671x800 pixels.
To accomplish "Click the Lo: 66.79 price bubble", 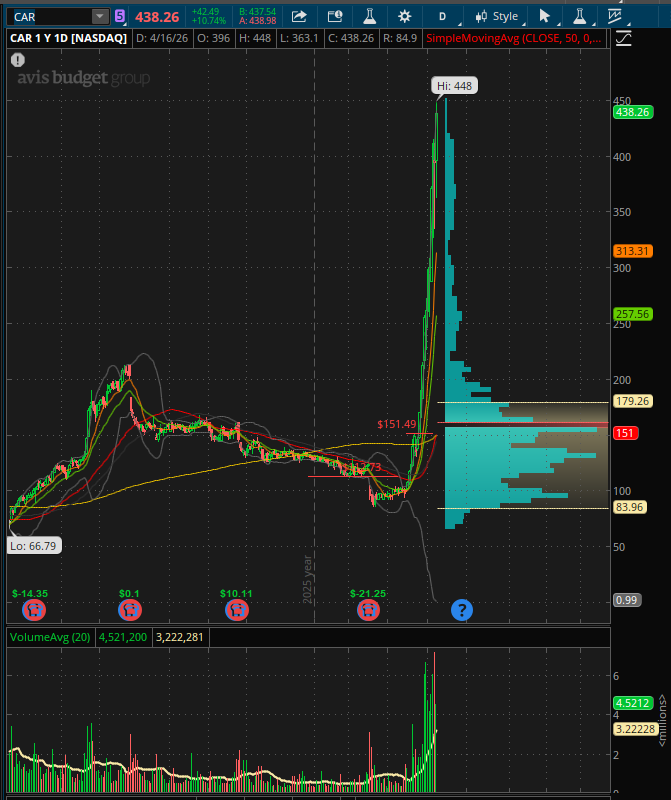I will (33, 546).
